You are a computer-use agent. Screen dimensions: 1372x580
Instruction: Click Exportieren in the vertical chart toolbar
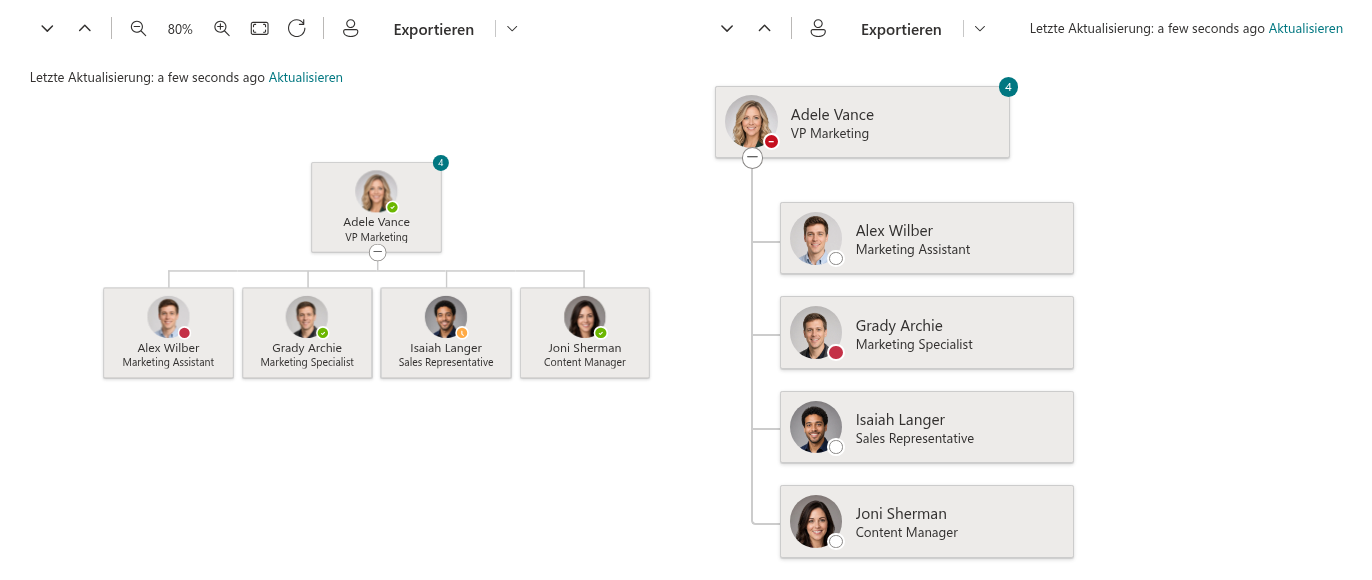(x=901, y=30)
